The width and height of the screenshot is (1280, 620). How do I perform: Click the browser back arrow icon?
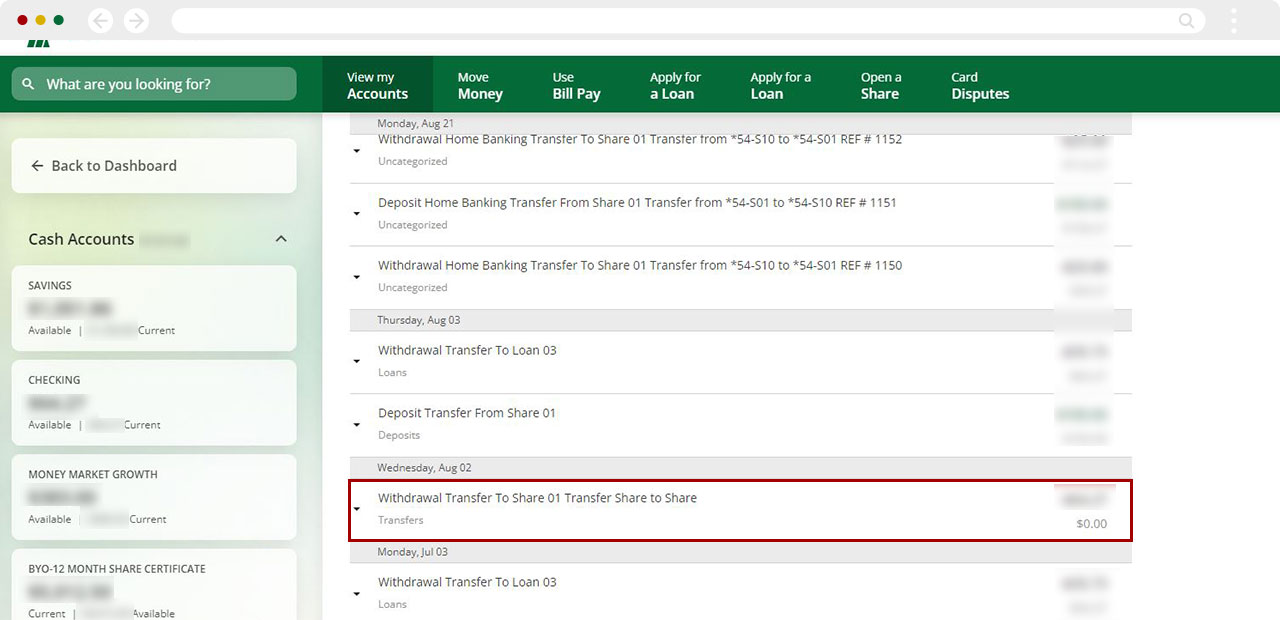100,21
